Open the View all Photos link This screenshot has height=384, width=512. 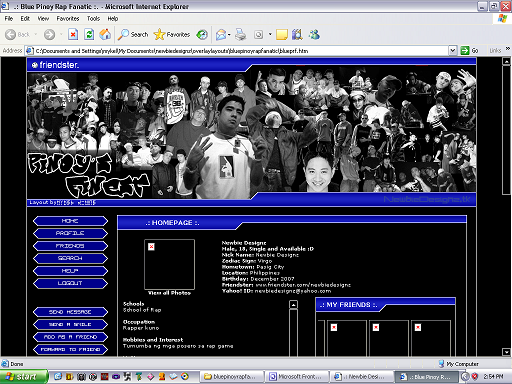(x=169, y=293)
